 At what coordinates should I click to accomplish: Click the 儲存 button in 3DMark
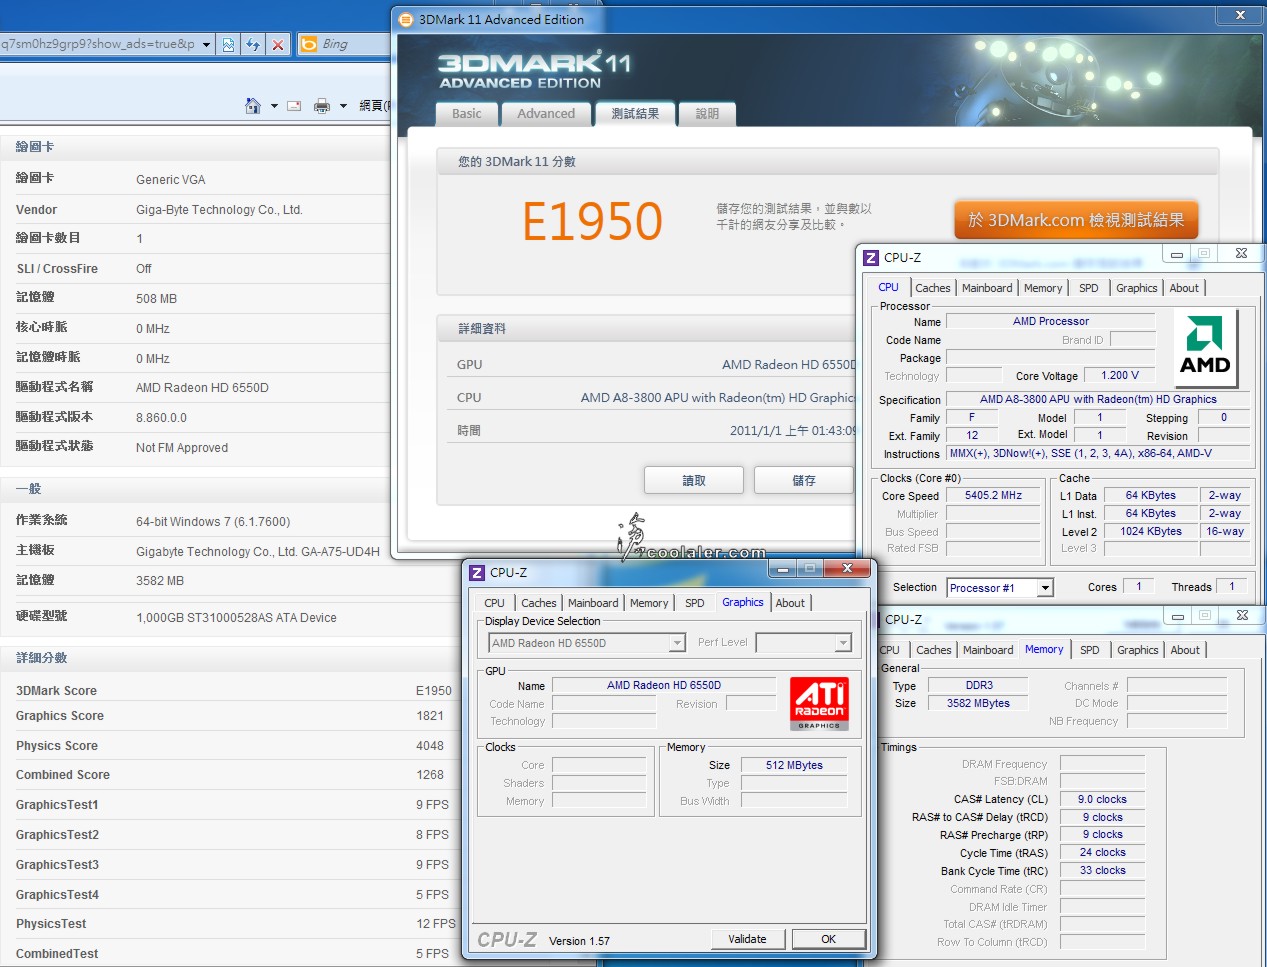[x=804, y=481]
